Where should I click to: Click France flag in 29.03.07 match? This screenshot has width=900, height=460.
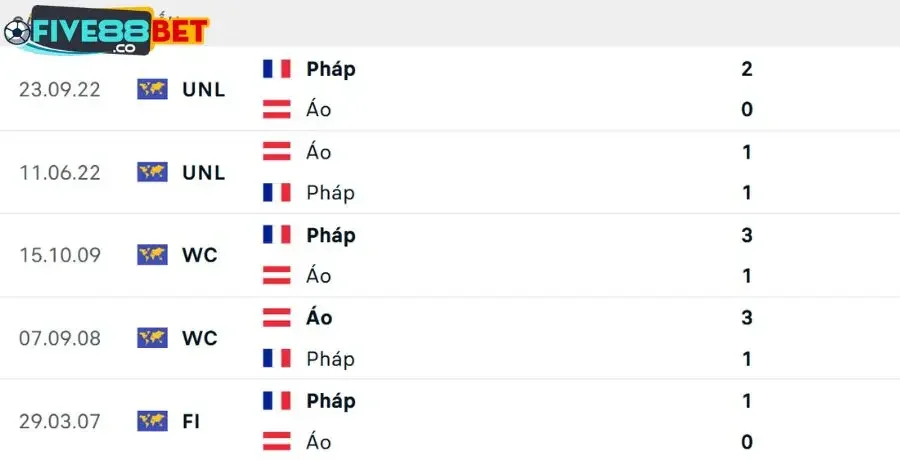pos(276,401)
